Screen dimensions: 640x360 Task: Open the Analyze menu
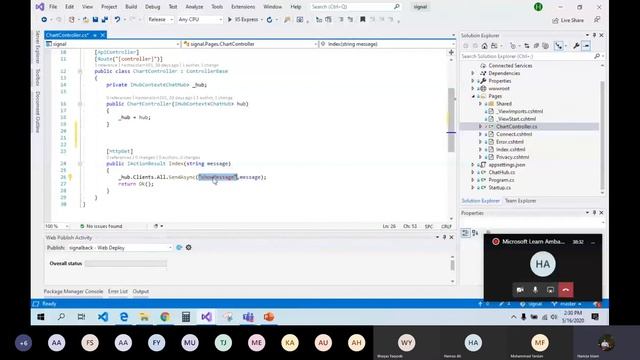[194, 7]
